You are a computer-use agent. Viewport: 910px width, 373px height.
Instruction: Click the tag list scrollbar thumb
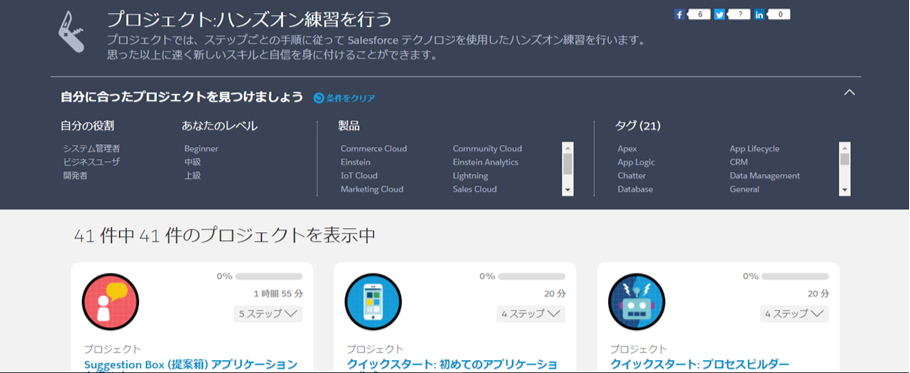tap(845, 159)
